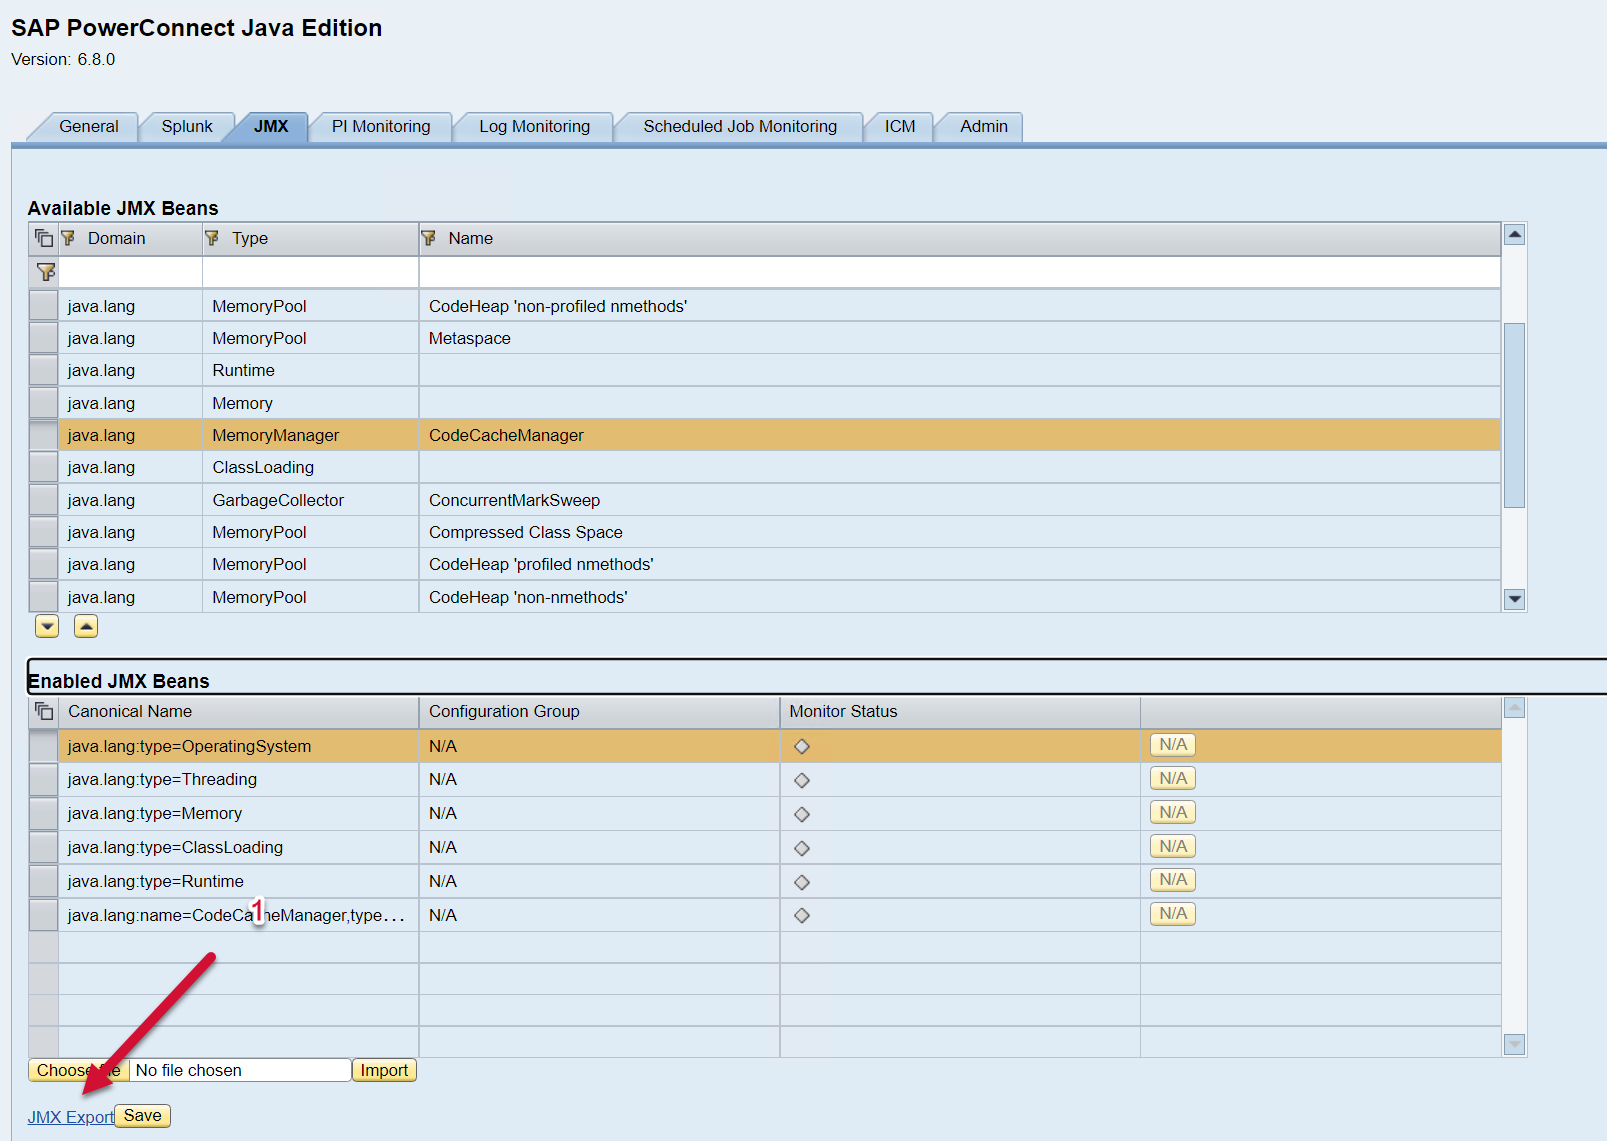Viewport: 1607px width, 1141px height.
Task: Click yellow move-up arrow below Available beans
Action: [86, 626]
